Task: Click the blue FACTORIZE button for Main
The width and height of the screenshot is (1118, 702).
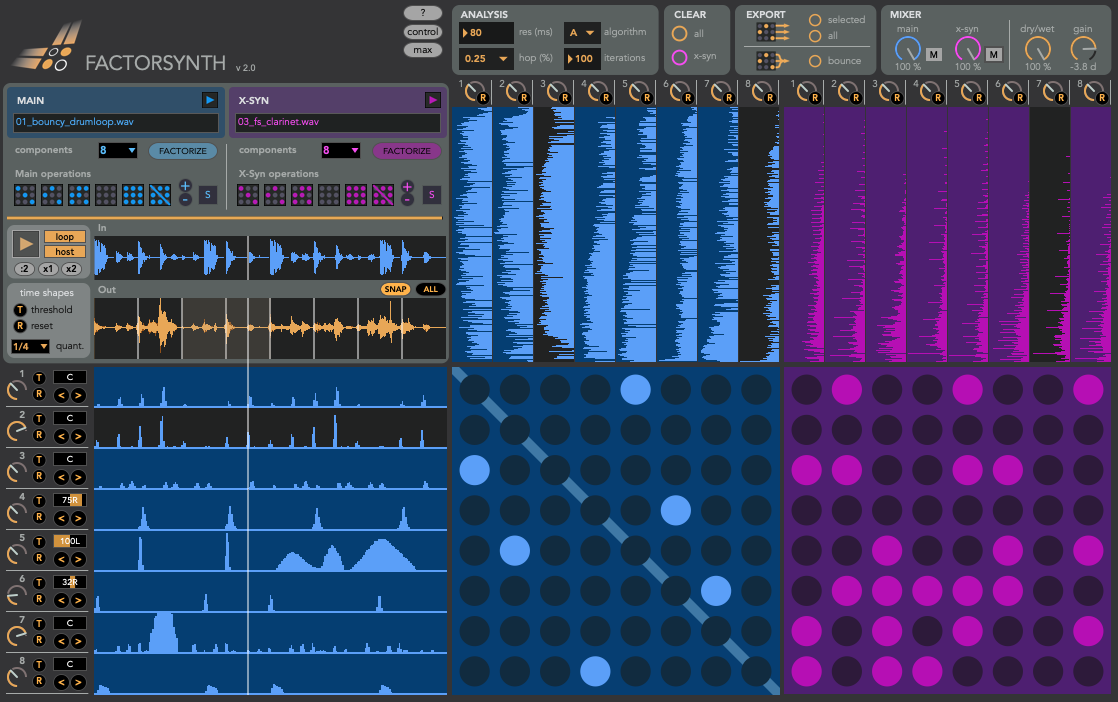Action: point(183,151)
